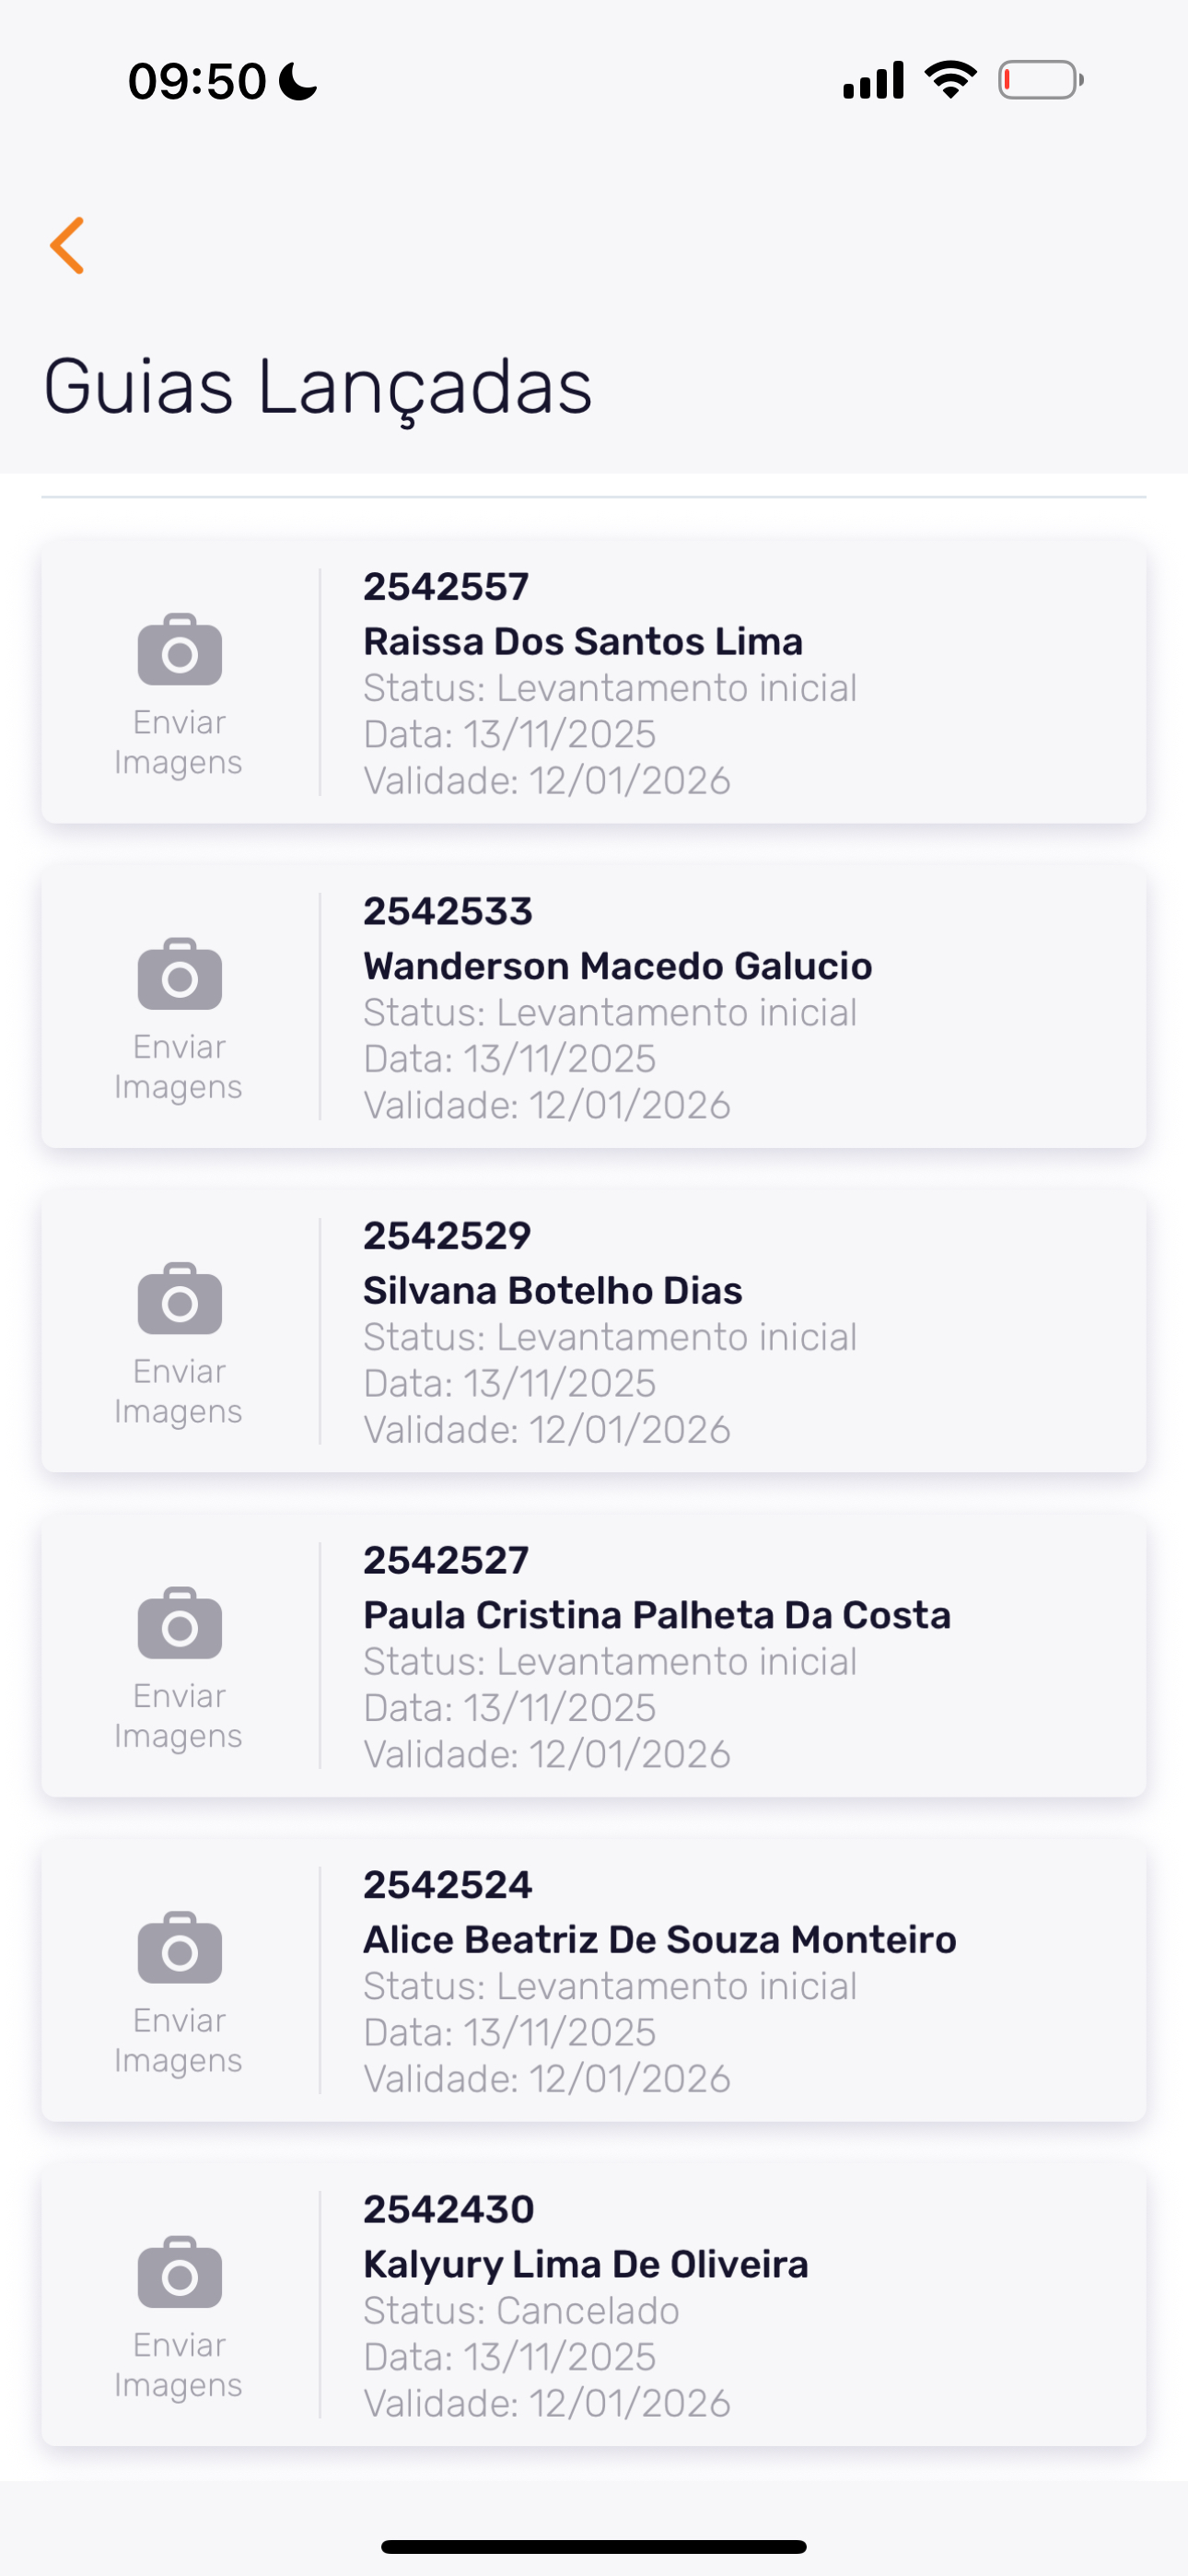Tap camera icon for Silvana Botelho Dias
Screen dimensions: 1188x2576
point(180,1299)
